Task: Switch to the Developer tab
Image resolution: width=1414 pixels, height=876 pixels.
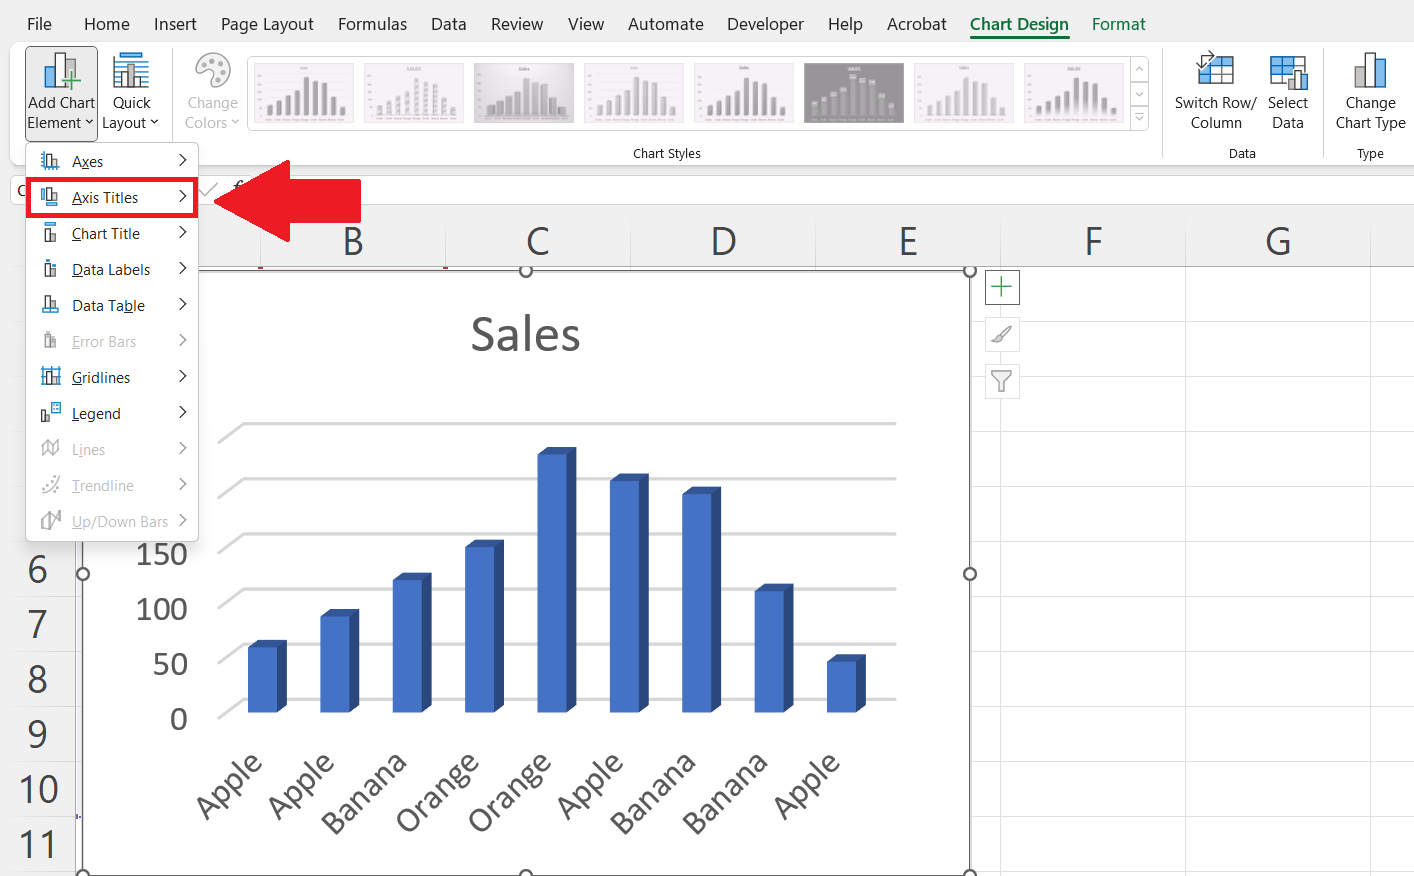Action: click(x=765, y=24)
